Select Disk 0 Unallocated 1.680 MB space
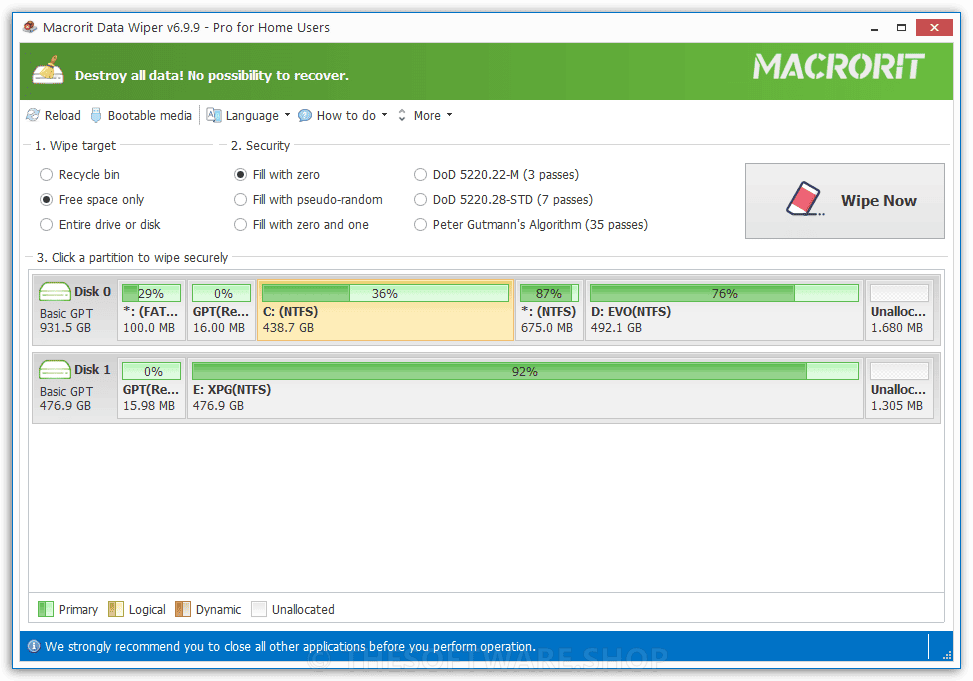 pos(899,310)
